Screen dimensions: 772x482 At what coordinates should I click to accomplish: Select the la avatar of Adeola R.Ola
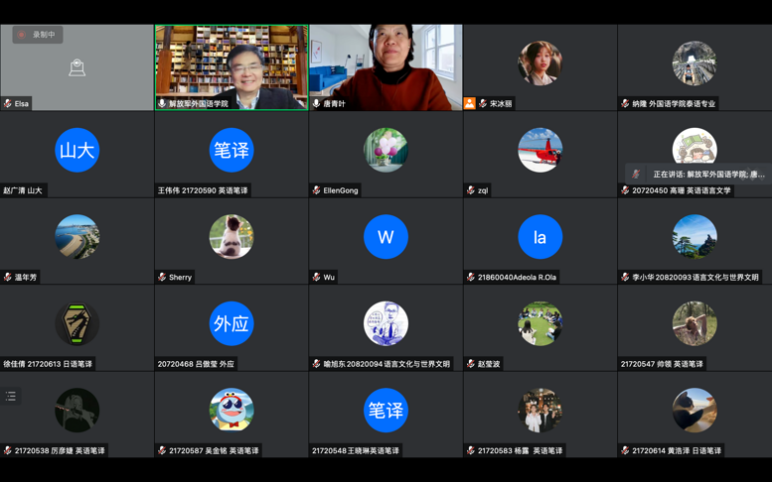(540, 237)
